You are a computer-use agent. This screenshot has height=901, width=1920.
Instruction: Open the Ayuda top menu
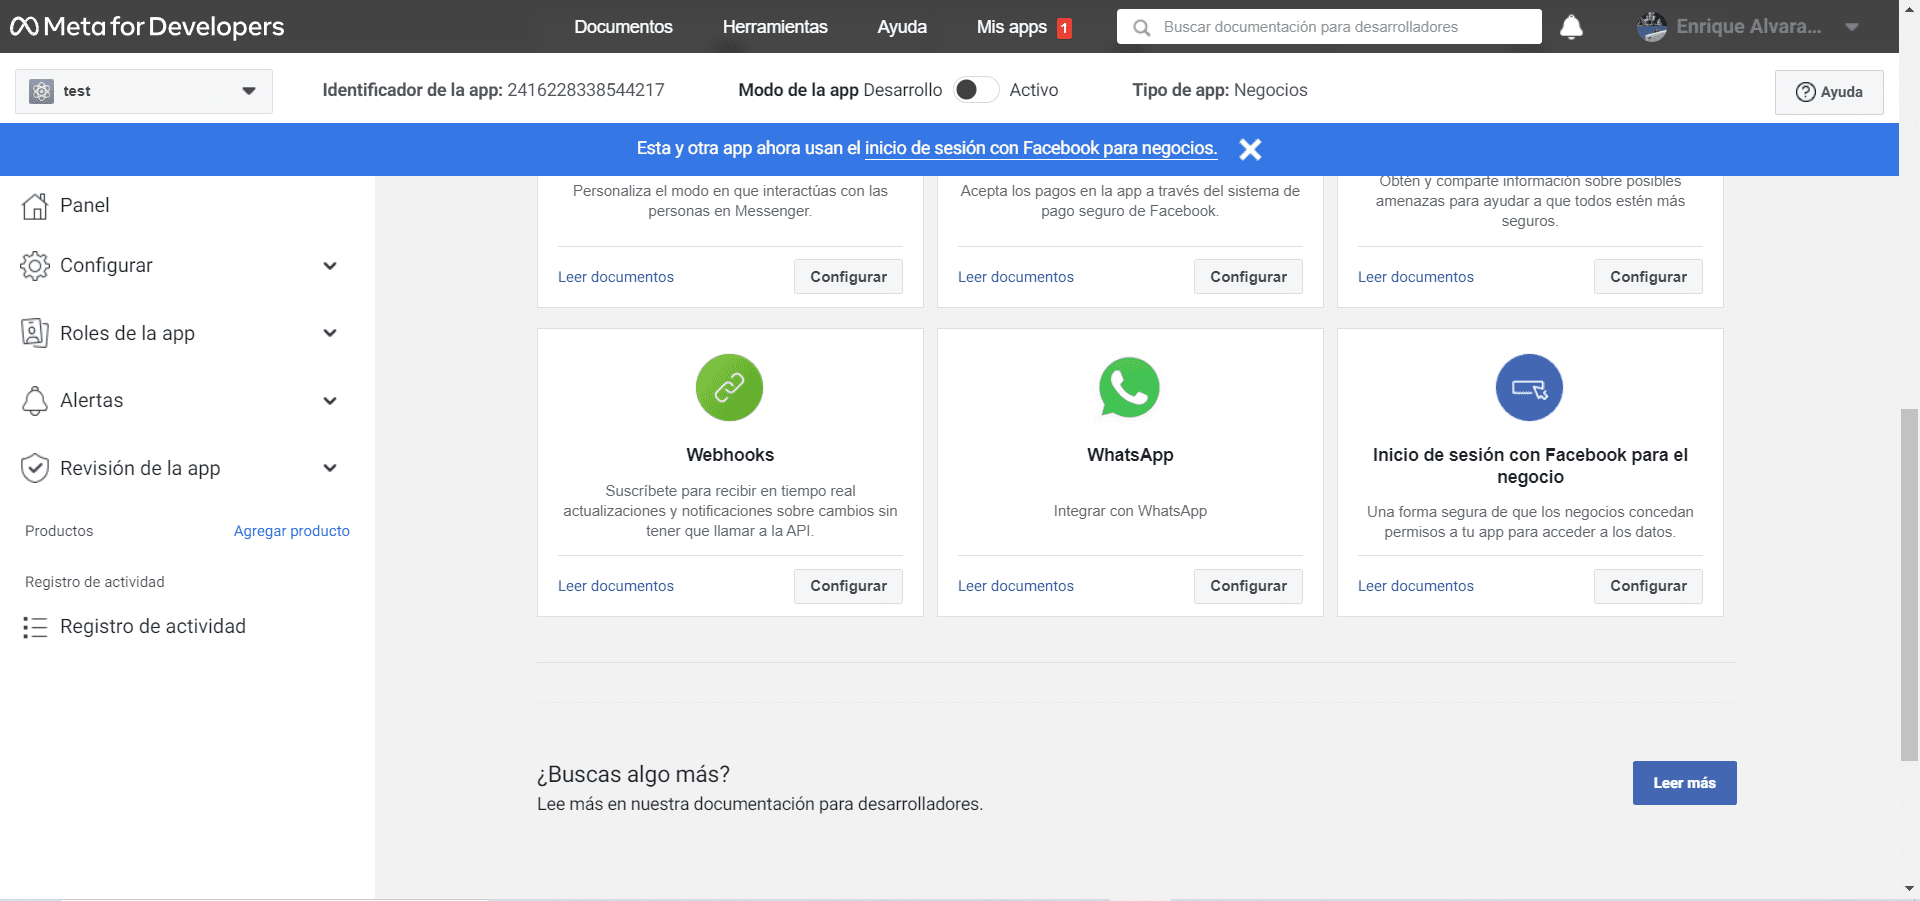point(902,27)
